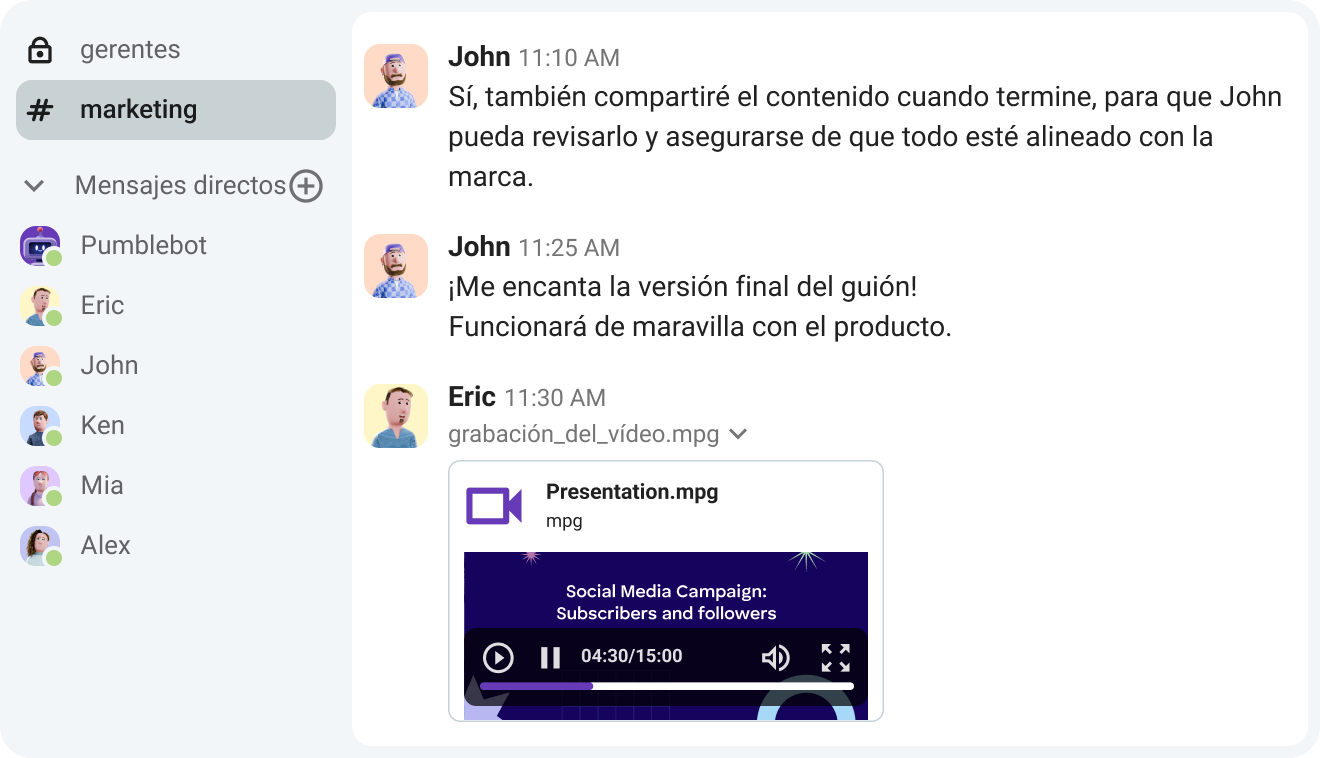Click John's name above his 11:25 AM message
Viewport: 1320px width, 758px height.
pos(479,247)
